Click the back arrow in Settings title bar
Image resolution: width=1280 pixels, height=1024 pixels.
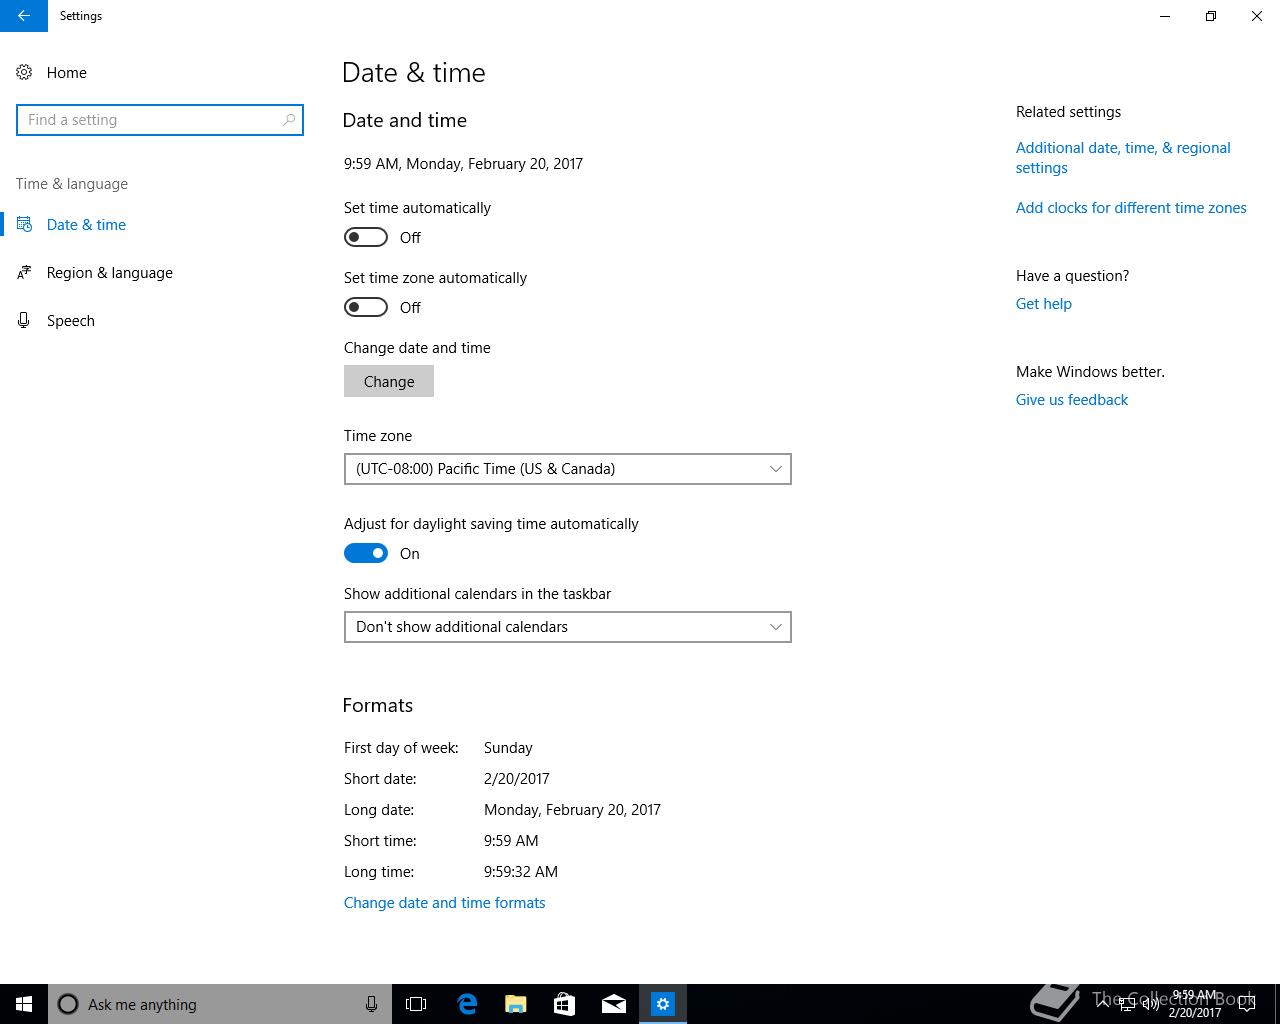click(x=24, y=16)
